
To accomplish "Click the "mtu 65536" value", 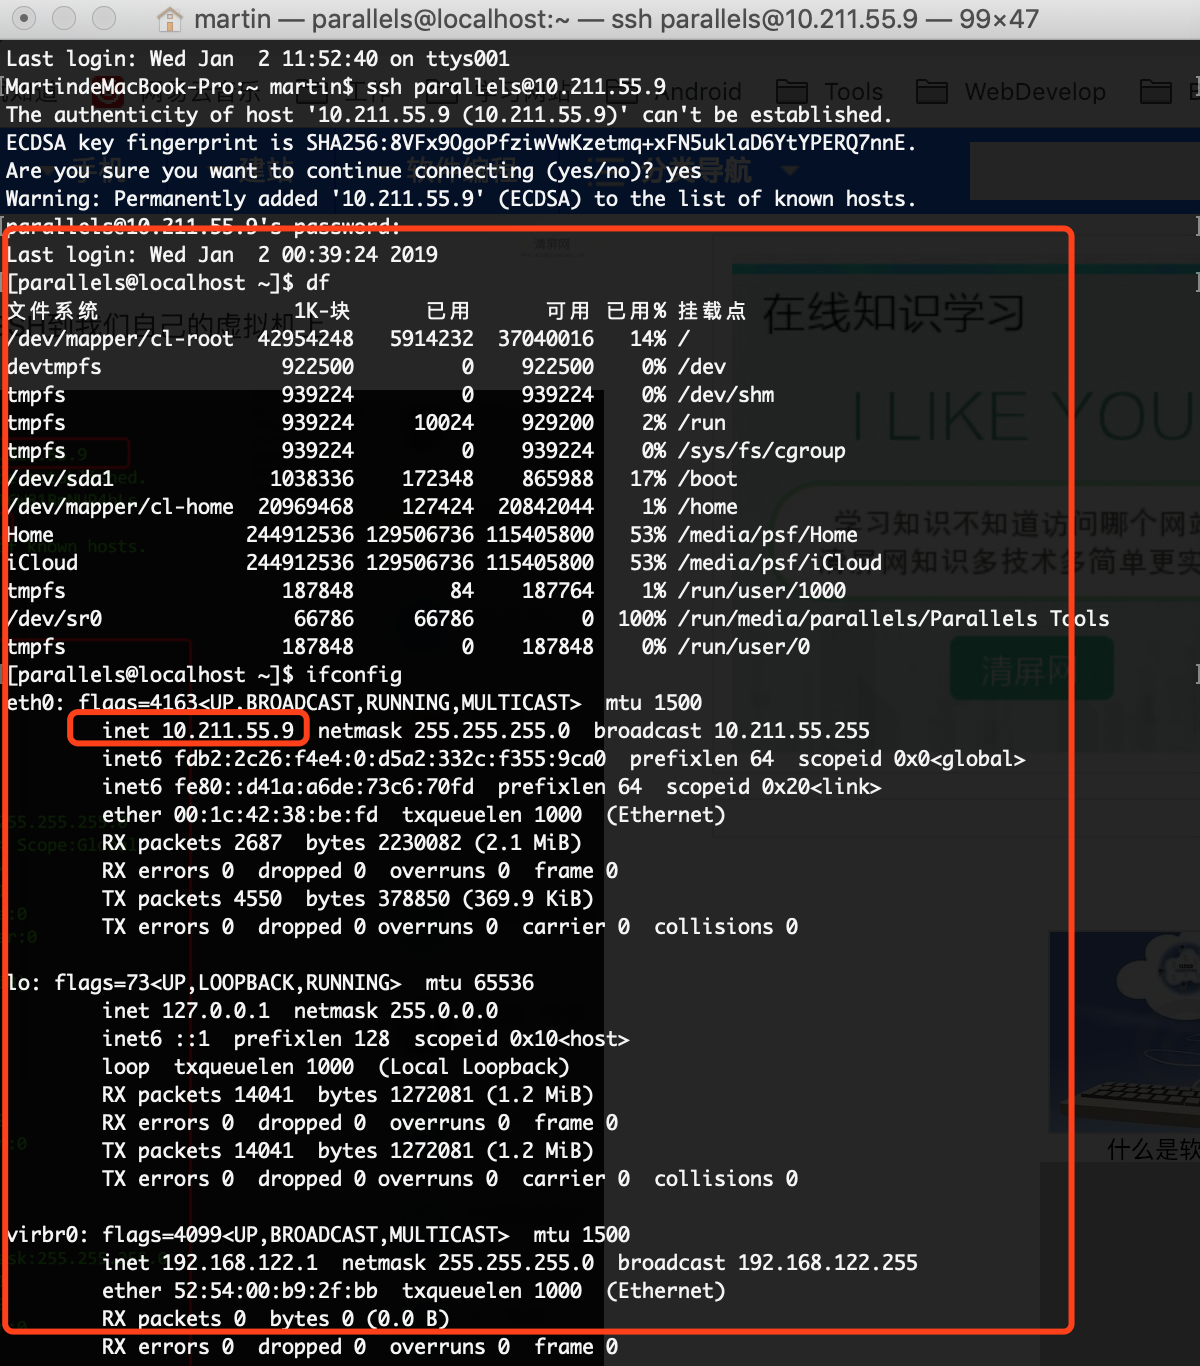I will coord(480,983).
